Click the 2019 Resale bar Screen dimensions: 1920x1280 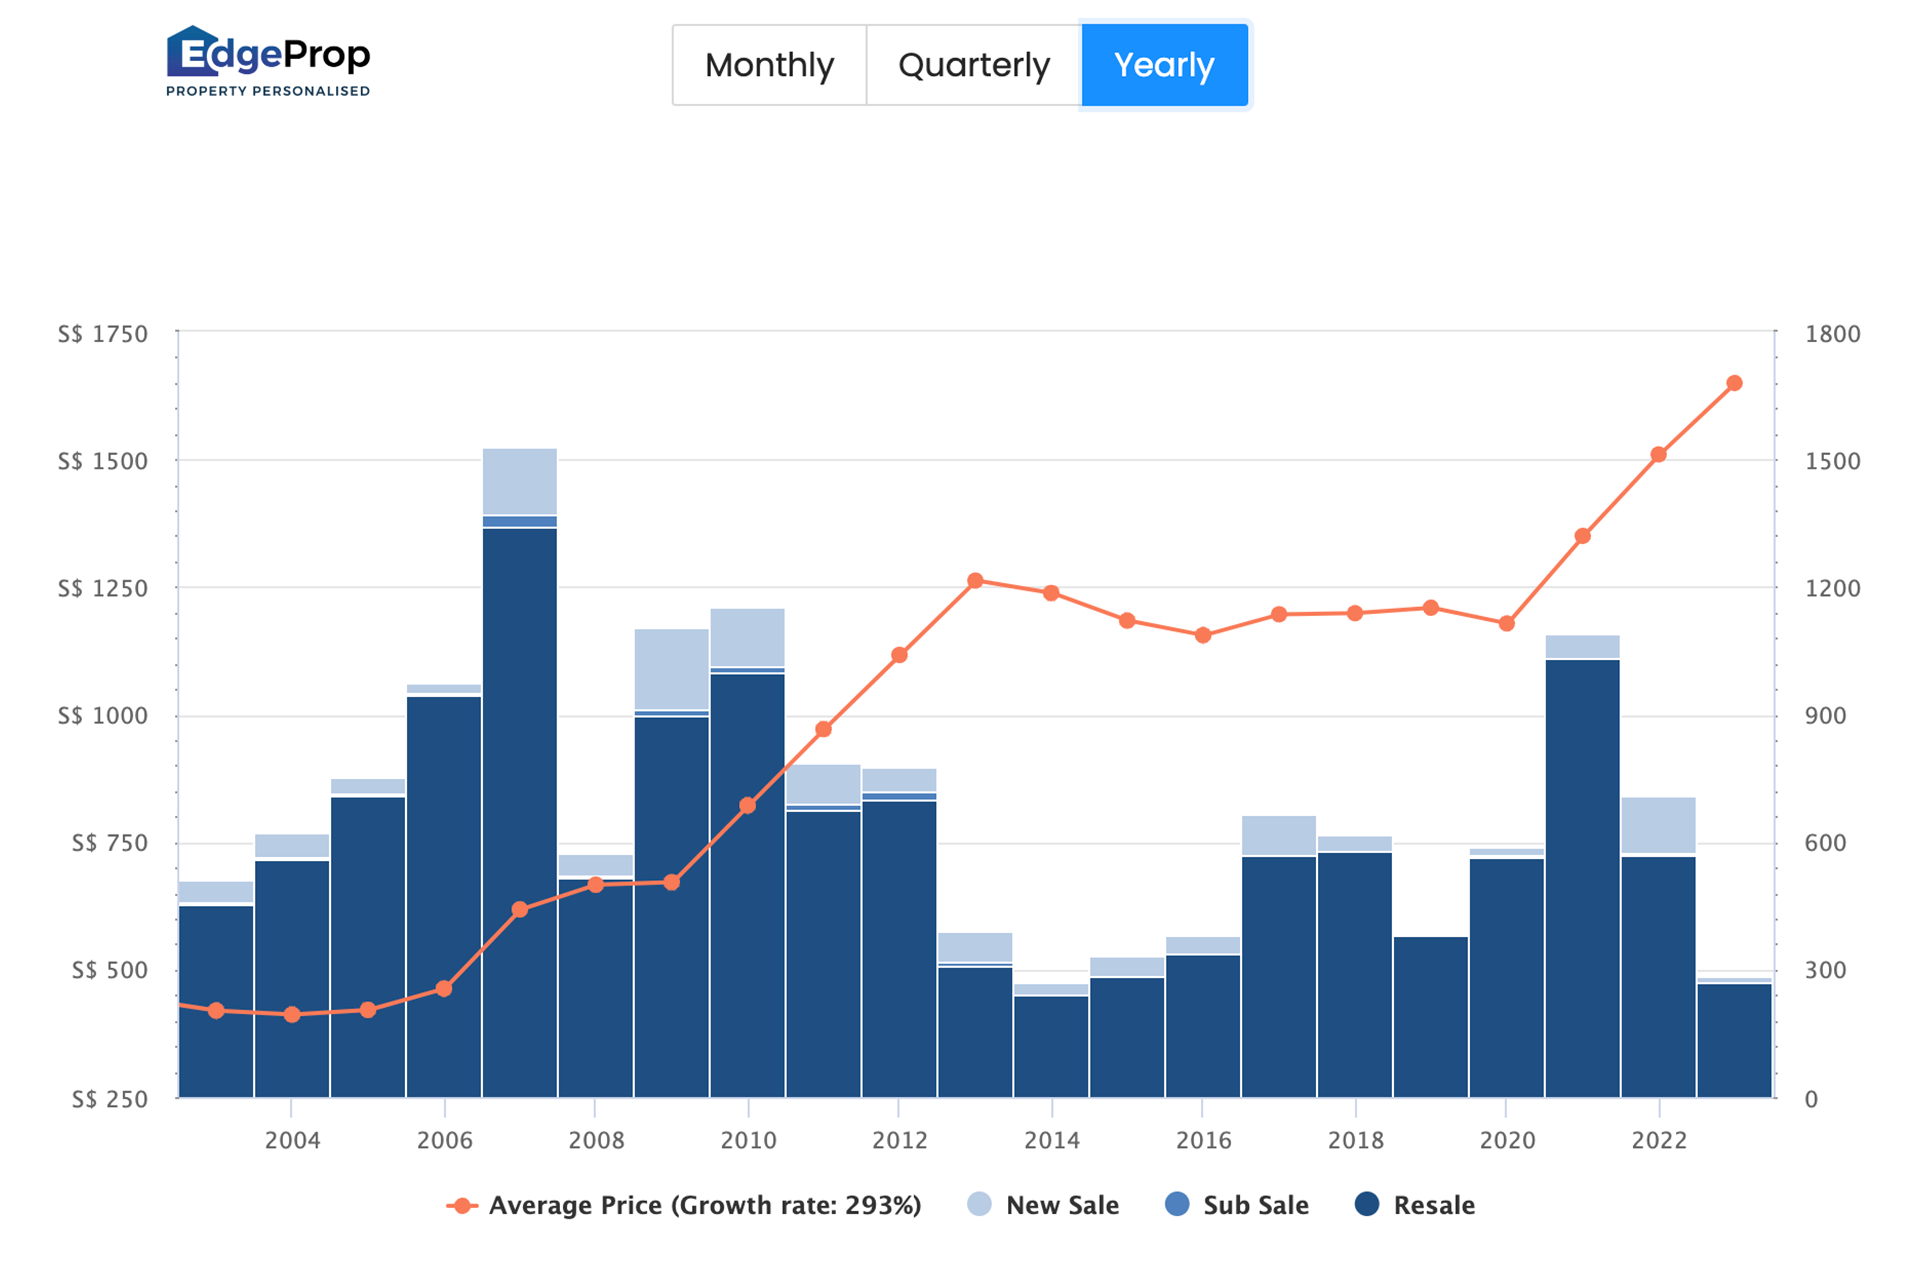coord(1431,1017)
